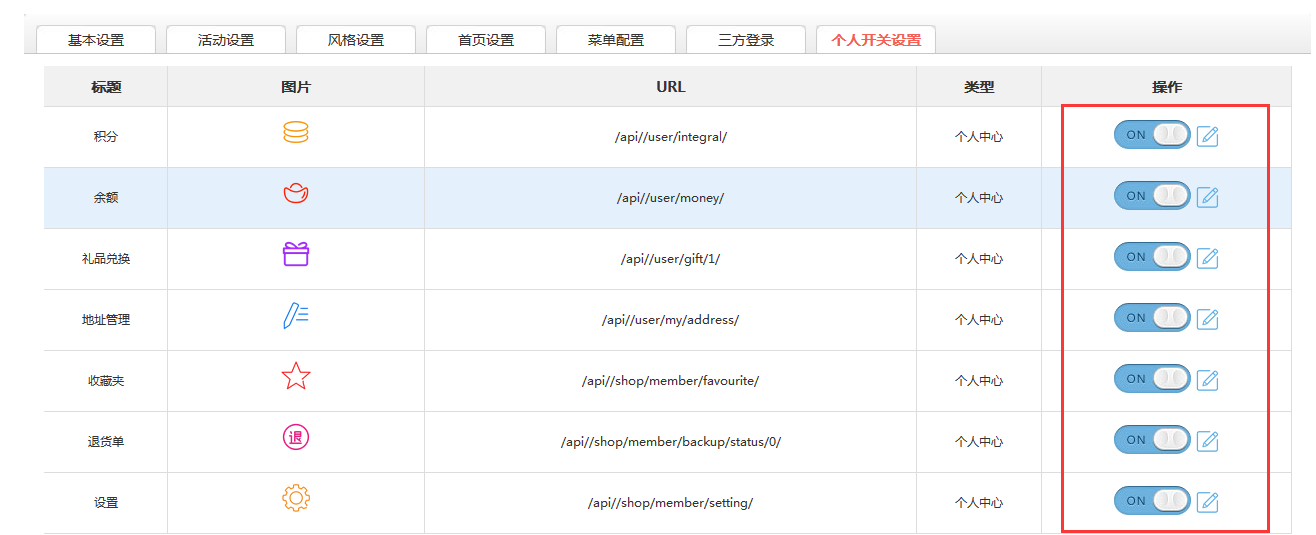The image size is (1316, 535).
Task: Toggle the 余额 switch off
Action: coord(1152,196)
